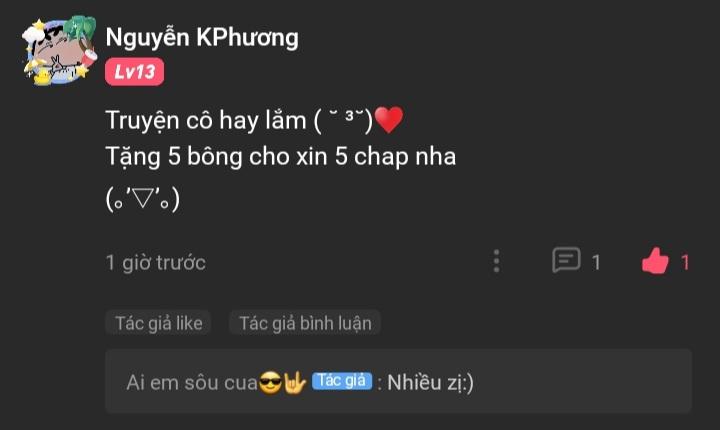Image resolution: width=720 pixels, height=430 pixels.
Task: Open replier name 'Ai em sôu cua'
Action: tap(192, 383)
